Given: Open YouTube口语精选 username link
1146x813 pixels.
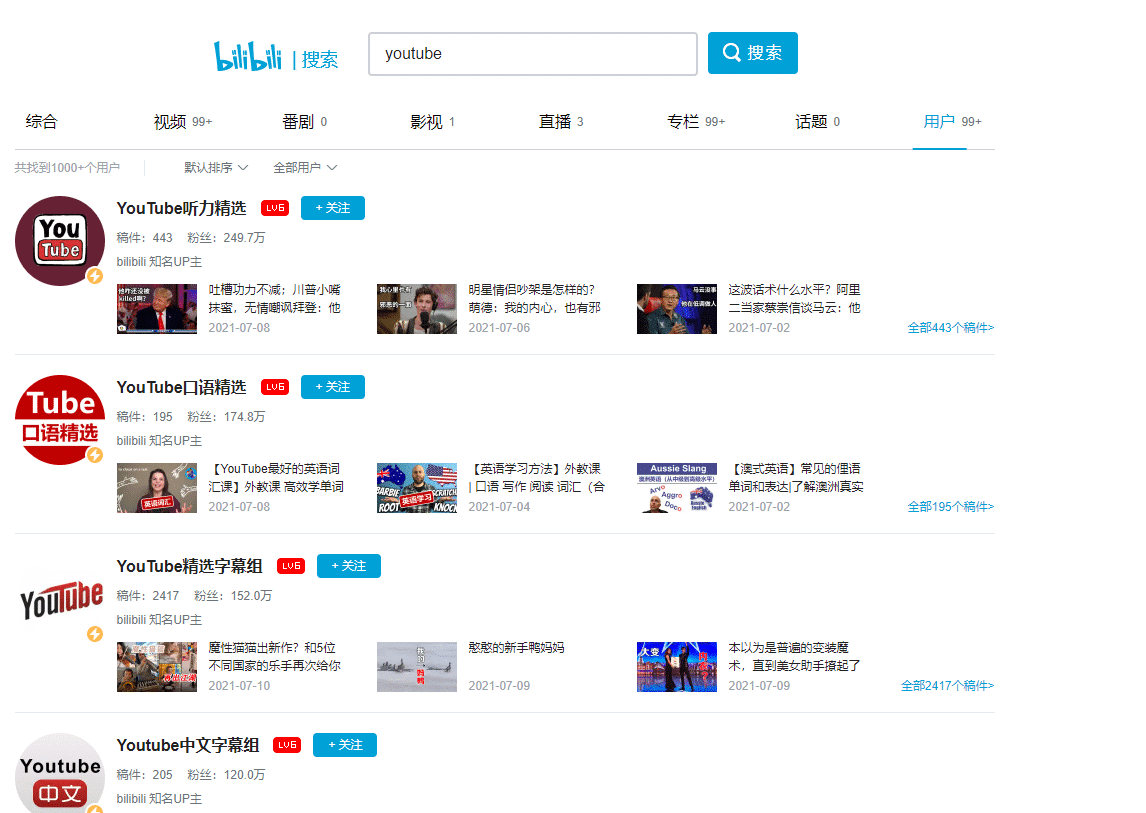Looking at the screenshot, I should pos(181,387).
